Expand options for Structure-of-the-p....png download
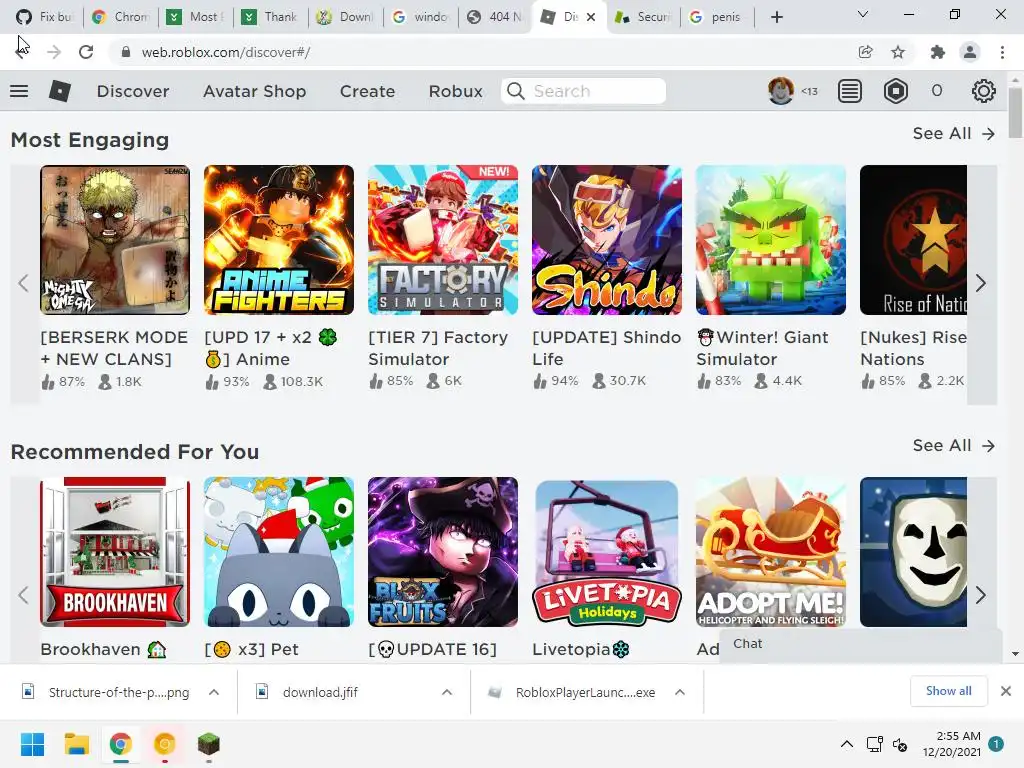1024x768 pixels. (214, 692)
